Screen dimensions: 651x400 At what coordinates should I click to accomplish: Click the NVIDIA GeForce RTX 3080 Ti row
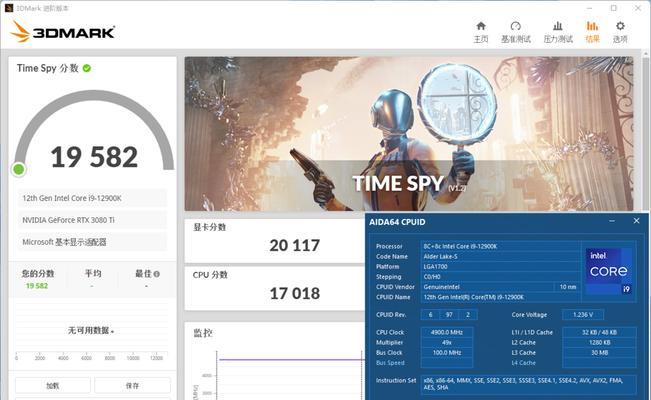tap(92, 220)
